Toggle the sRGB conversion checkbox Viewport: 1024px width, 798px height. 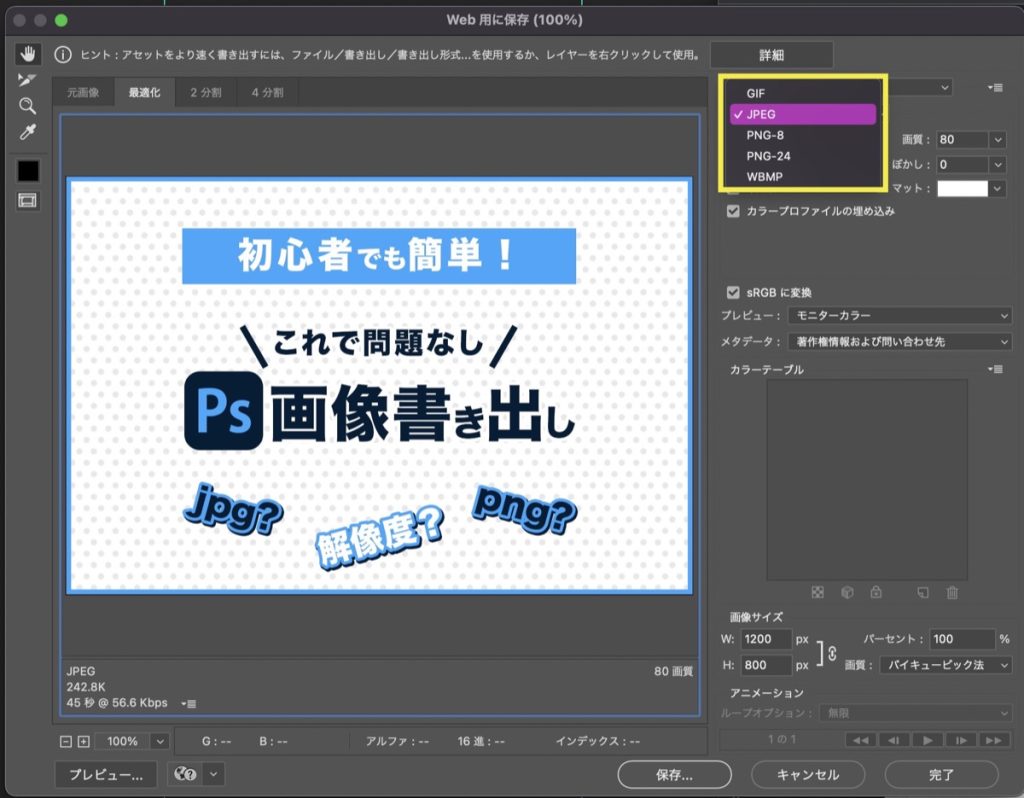(733, 292)
